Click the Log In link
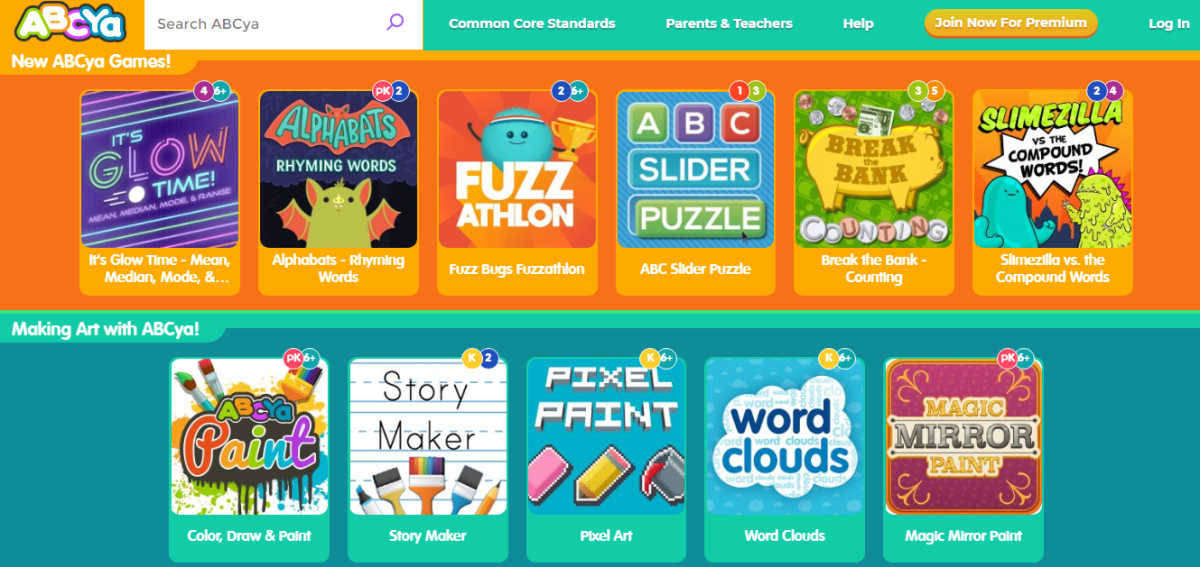Viewport: 1200px width, 567px height. click(1169, 23)
